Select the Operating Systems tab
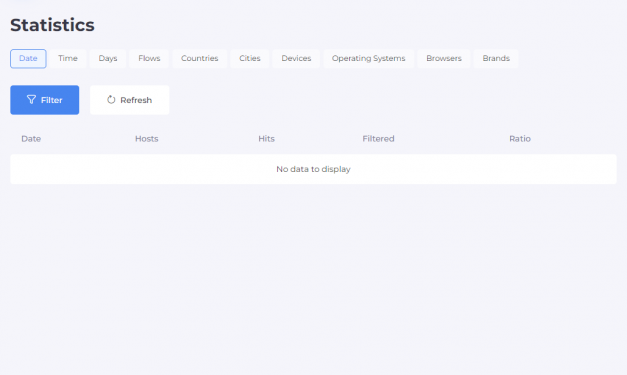The width and height of the screenshot is (627, 375). [x=368, y=58]
